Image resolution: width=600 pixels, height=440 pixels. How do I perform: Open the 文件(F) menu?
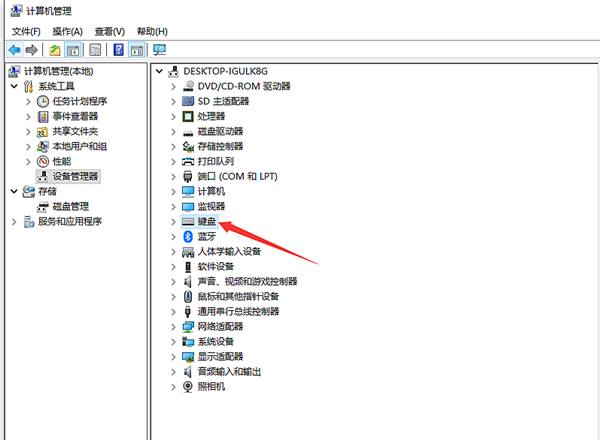pos(26,31)
